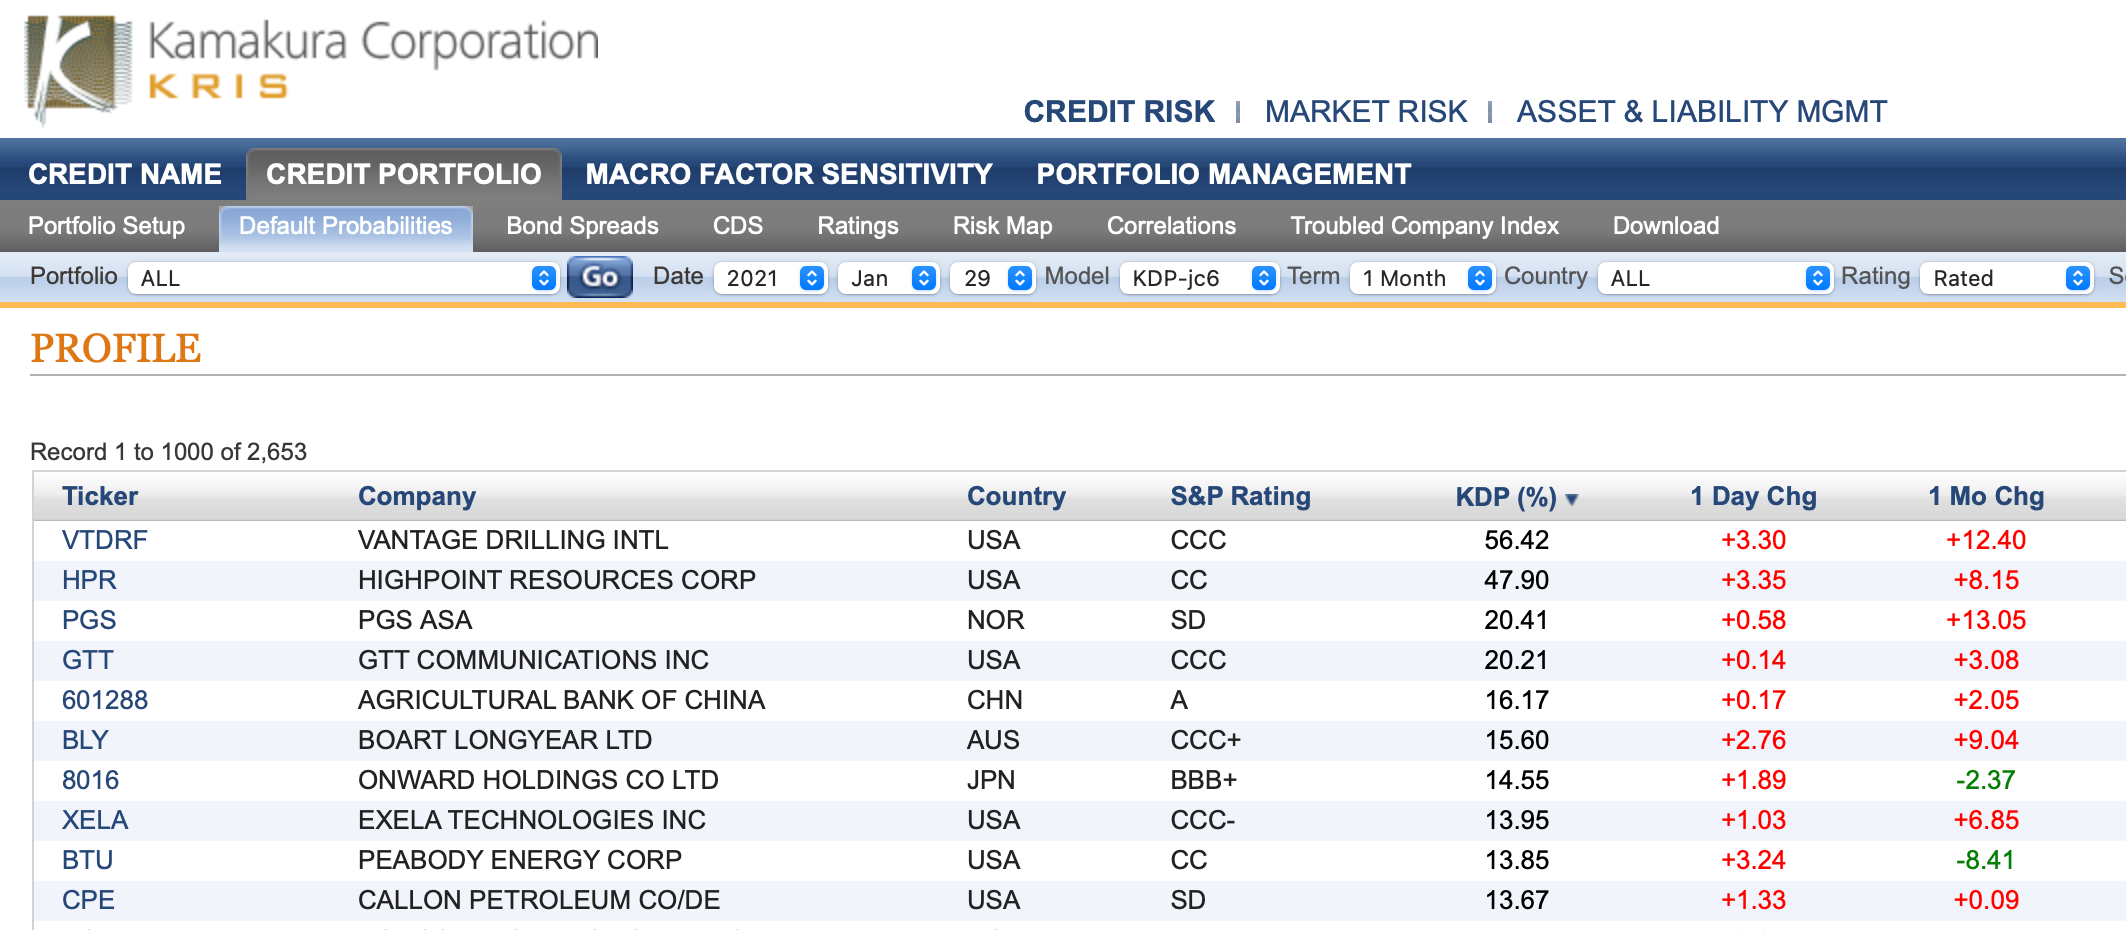Click the KDP (%) sort arrow

pos(1572,499)
